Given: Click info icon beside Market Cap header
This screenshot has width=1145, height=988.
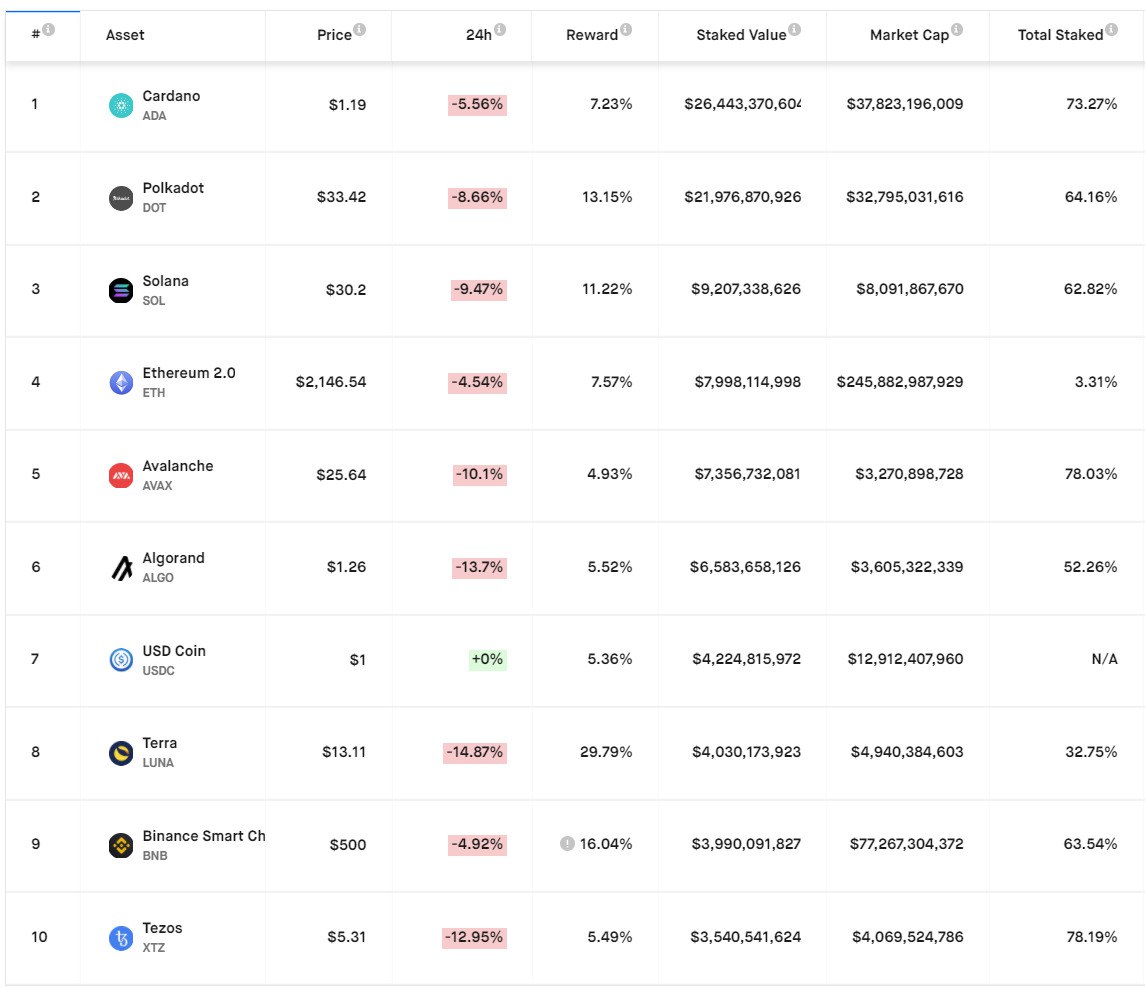Looking at the screenshot, I should pos(957,29).
